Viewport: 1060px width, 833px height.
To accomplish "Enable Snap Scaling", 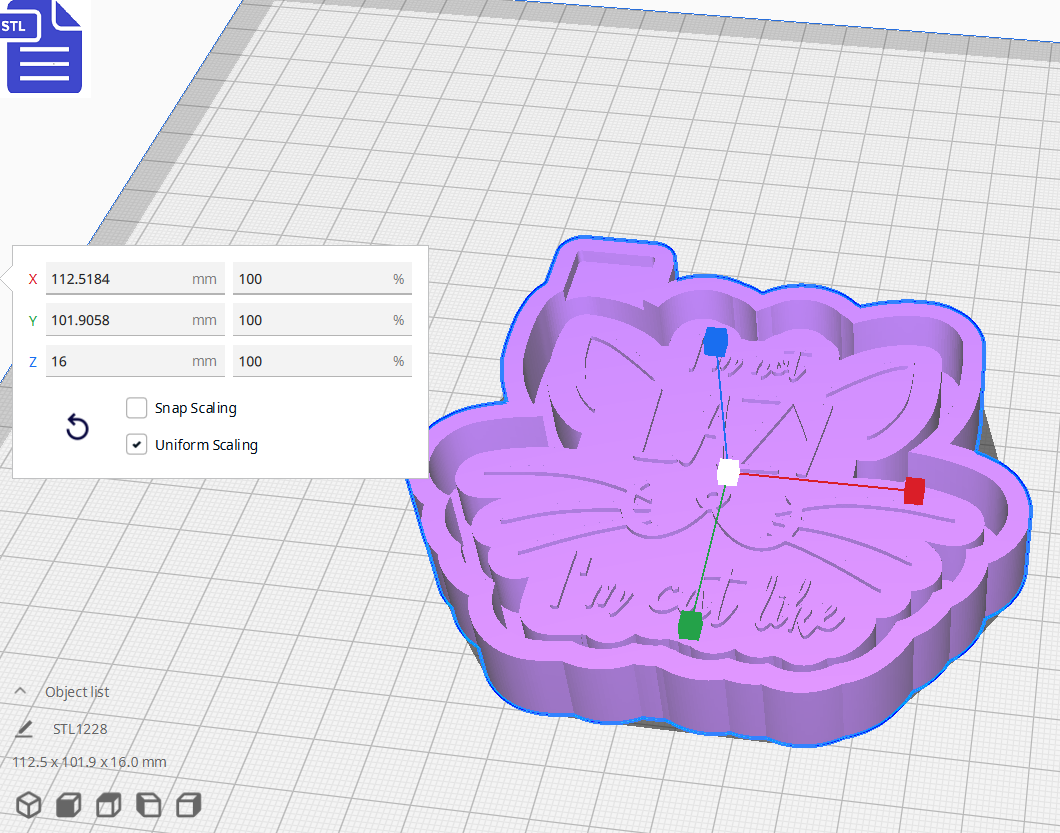I will click(136, 408).
